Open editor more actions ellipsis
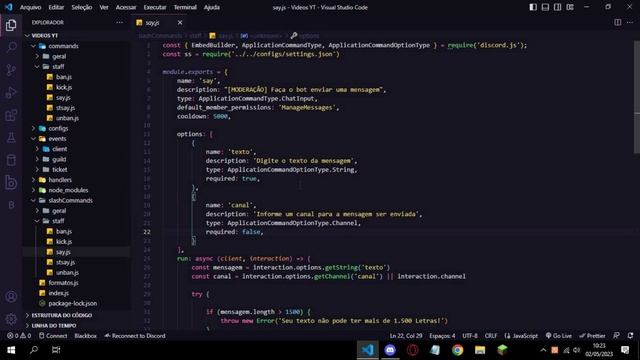Screen dimensions: 640x360 coord(630,22)
